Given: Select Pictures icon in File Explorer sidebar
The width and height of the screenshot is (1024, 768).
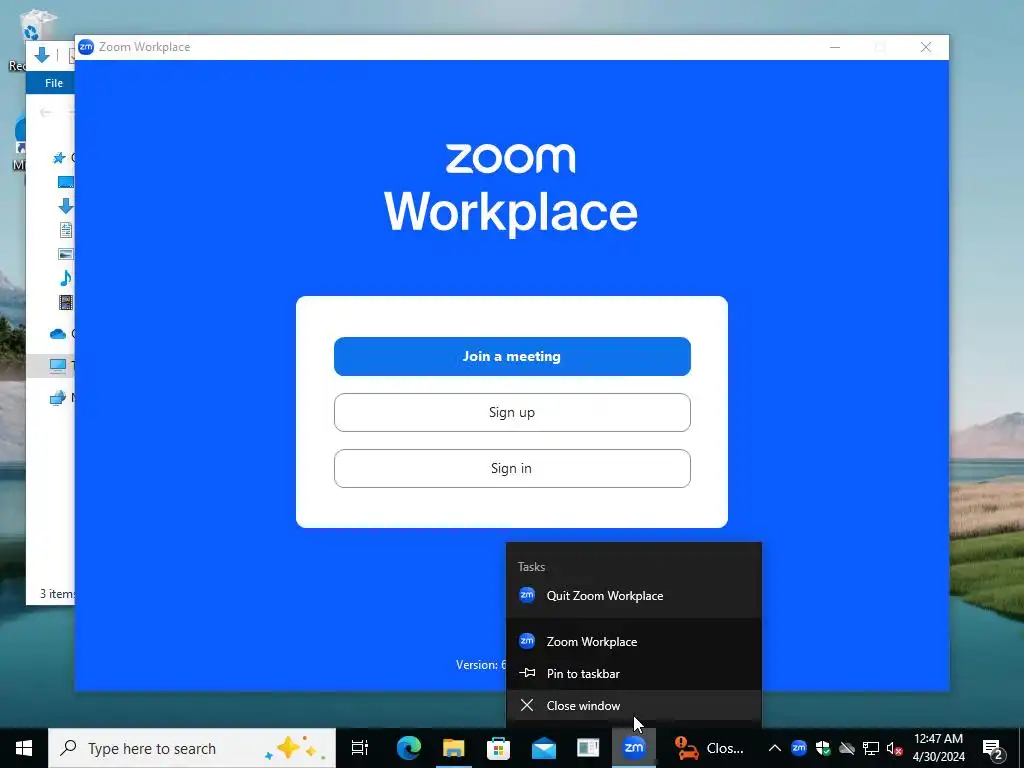Looking at the screenshot, I should click(66, 254).
